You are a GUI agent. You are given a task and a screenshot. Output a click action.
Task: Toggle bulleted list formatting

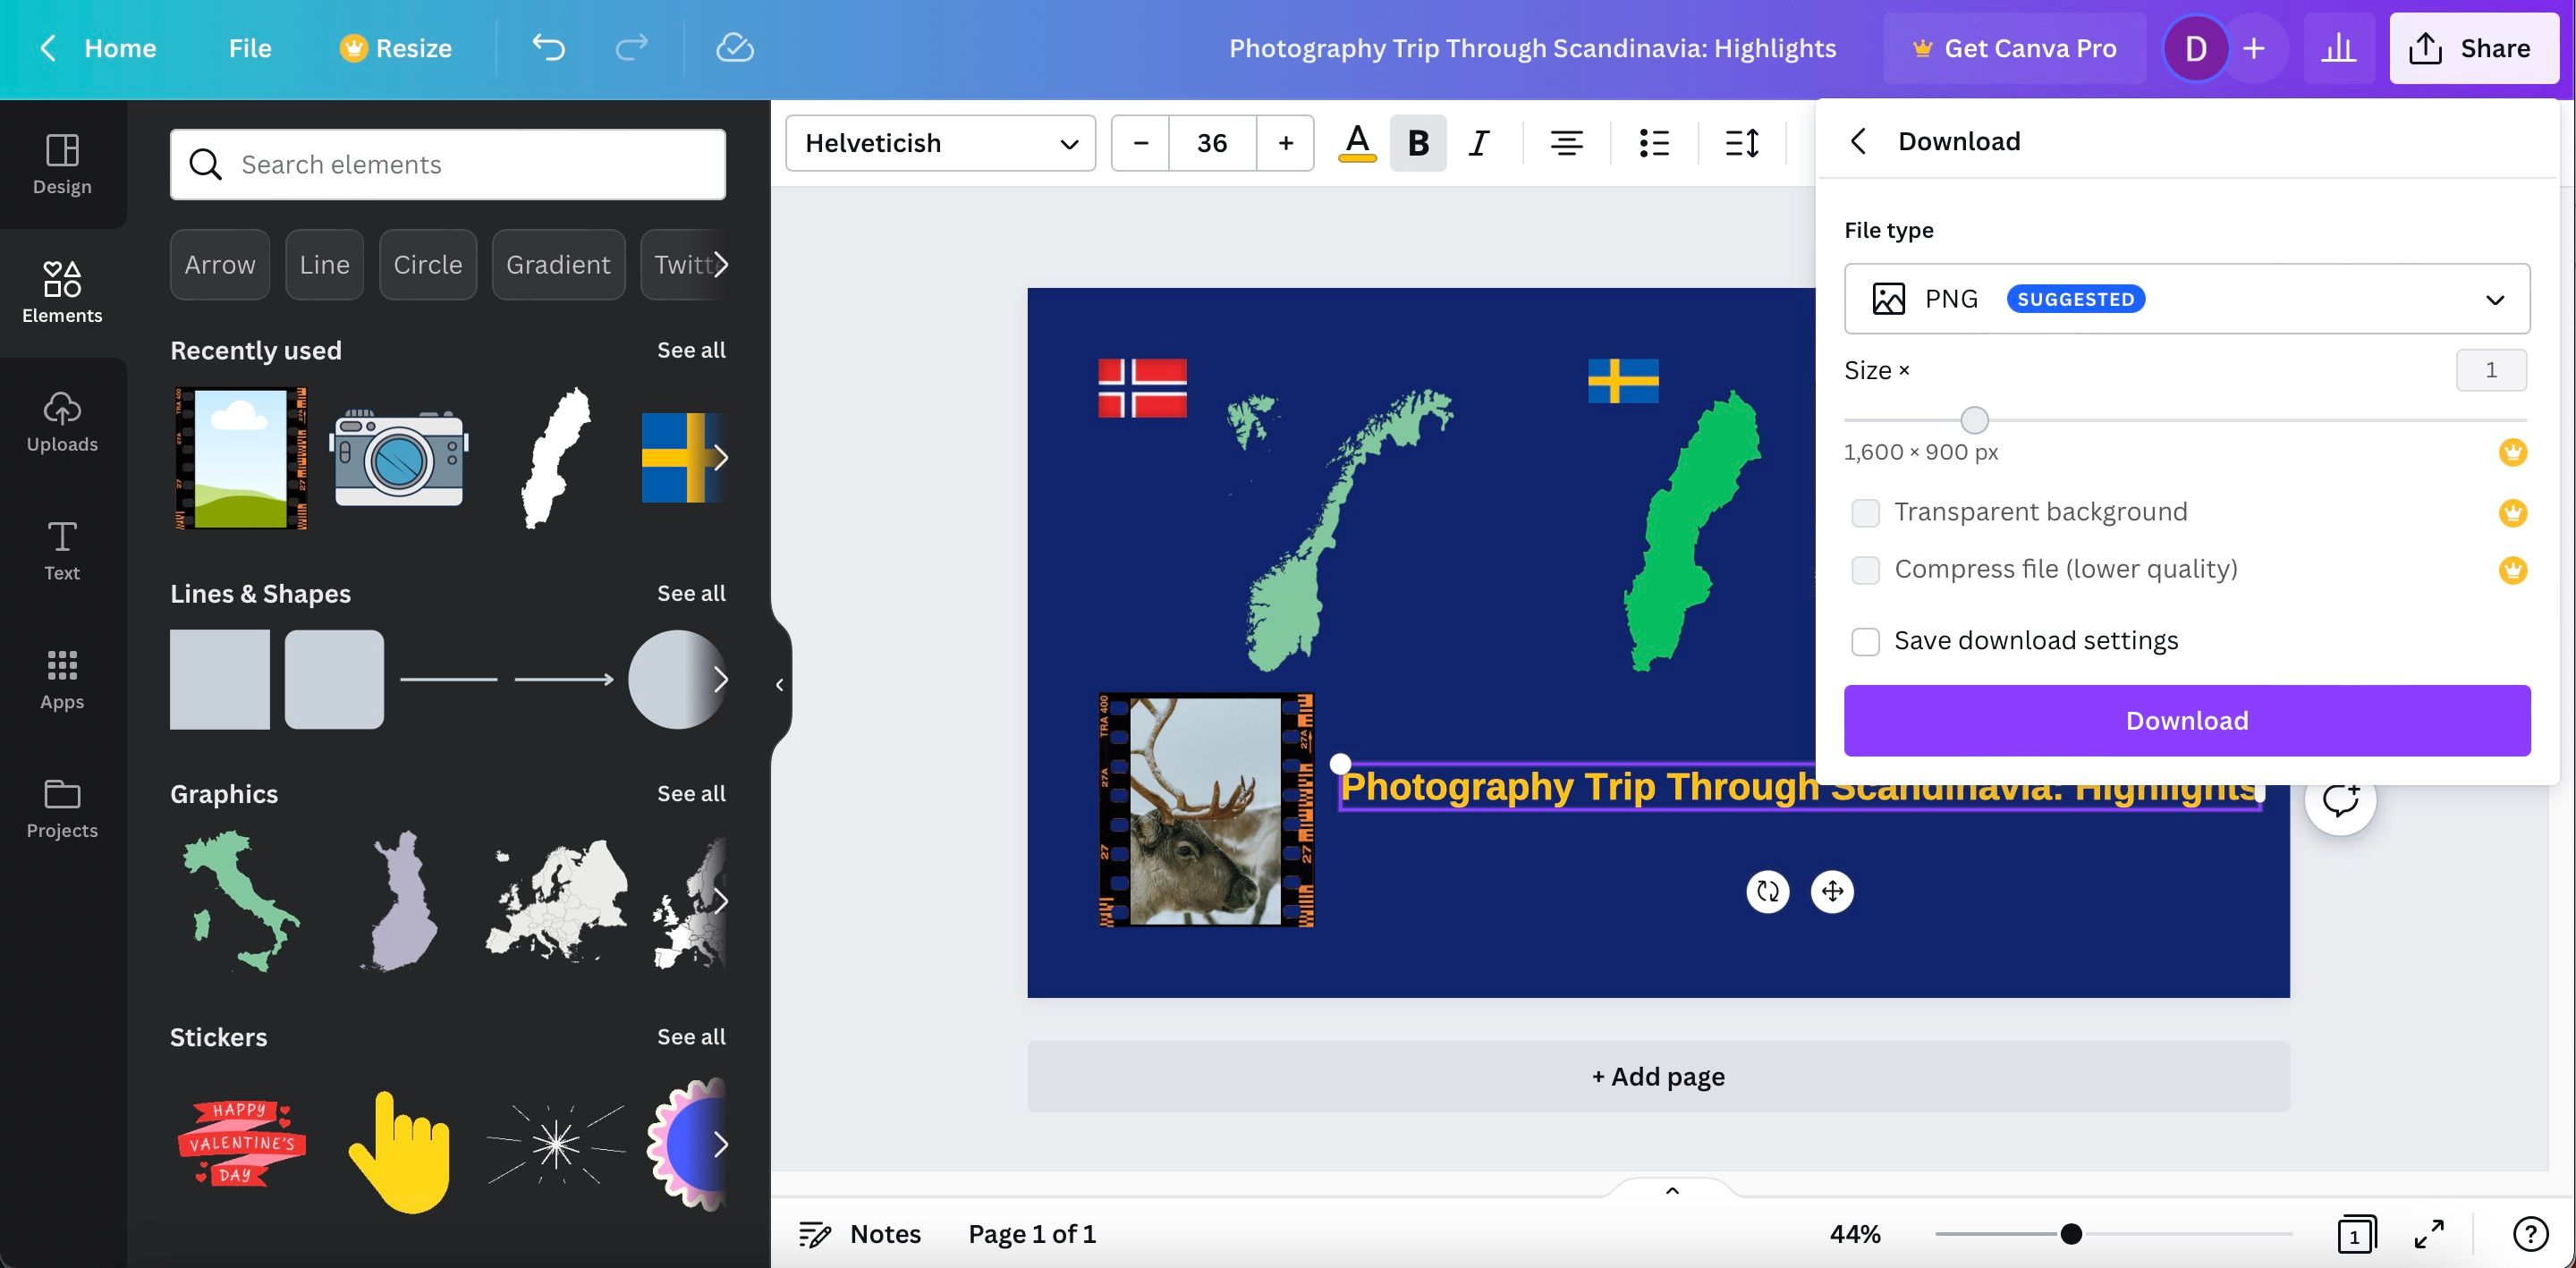1654,143
